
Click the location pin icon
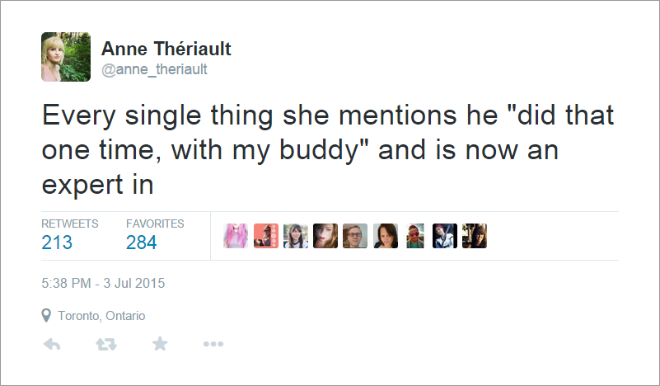pos(46,315)
